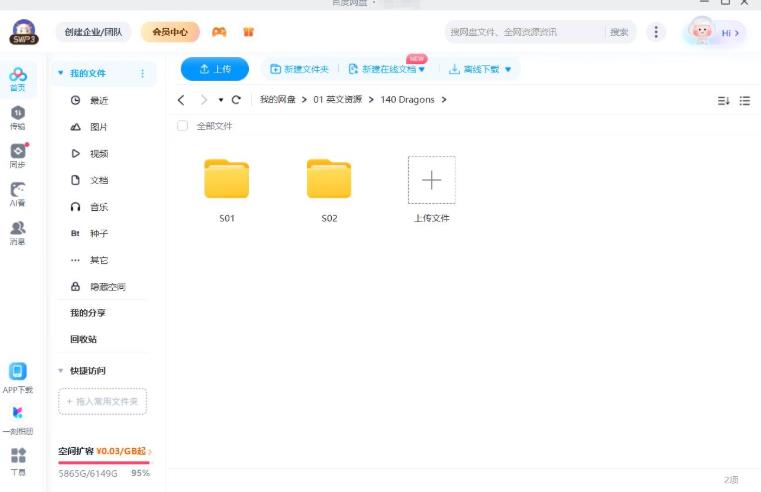Toggle the 全部文件 select-all checkbox

182,126
